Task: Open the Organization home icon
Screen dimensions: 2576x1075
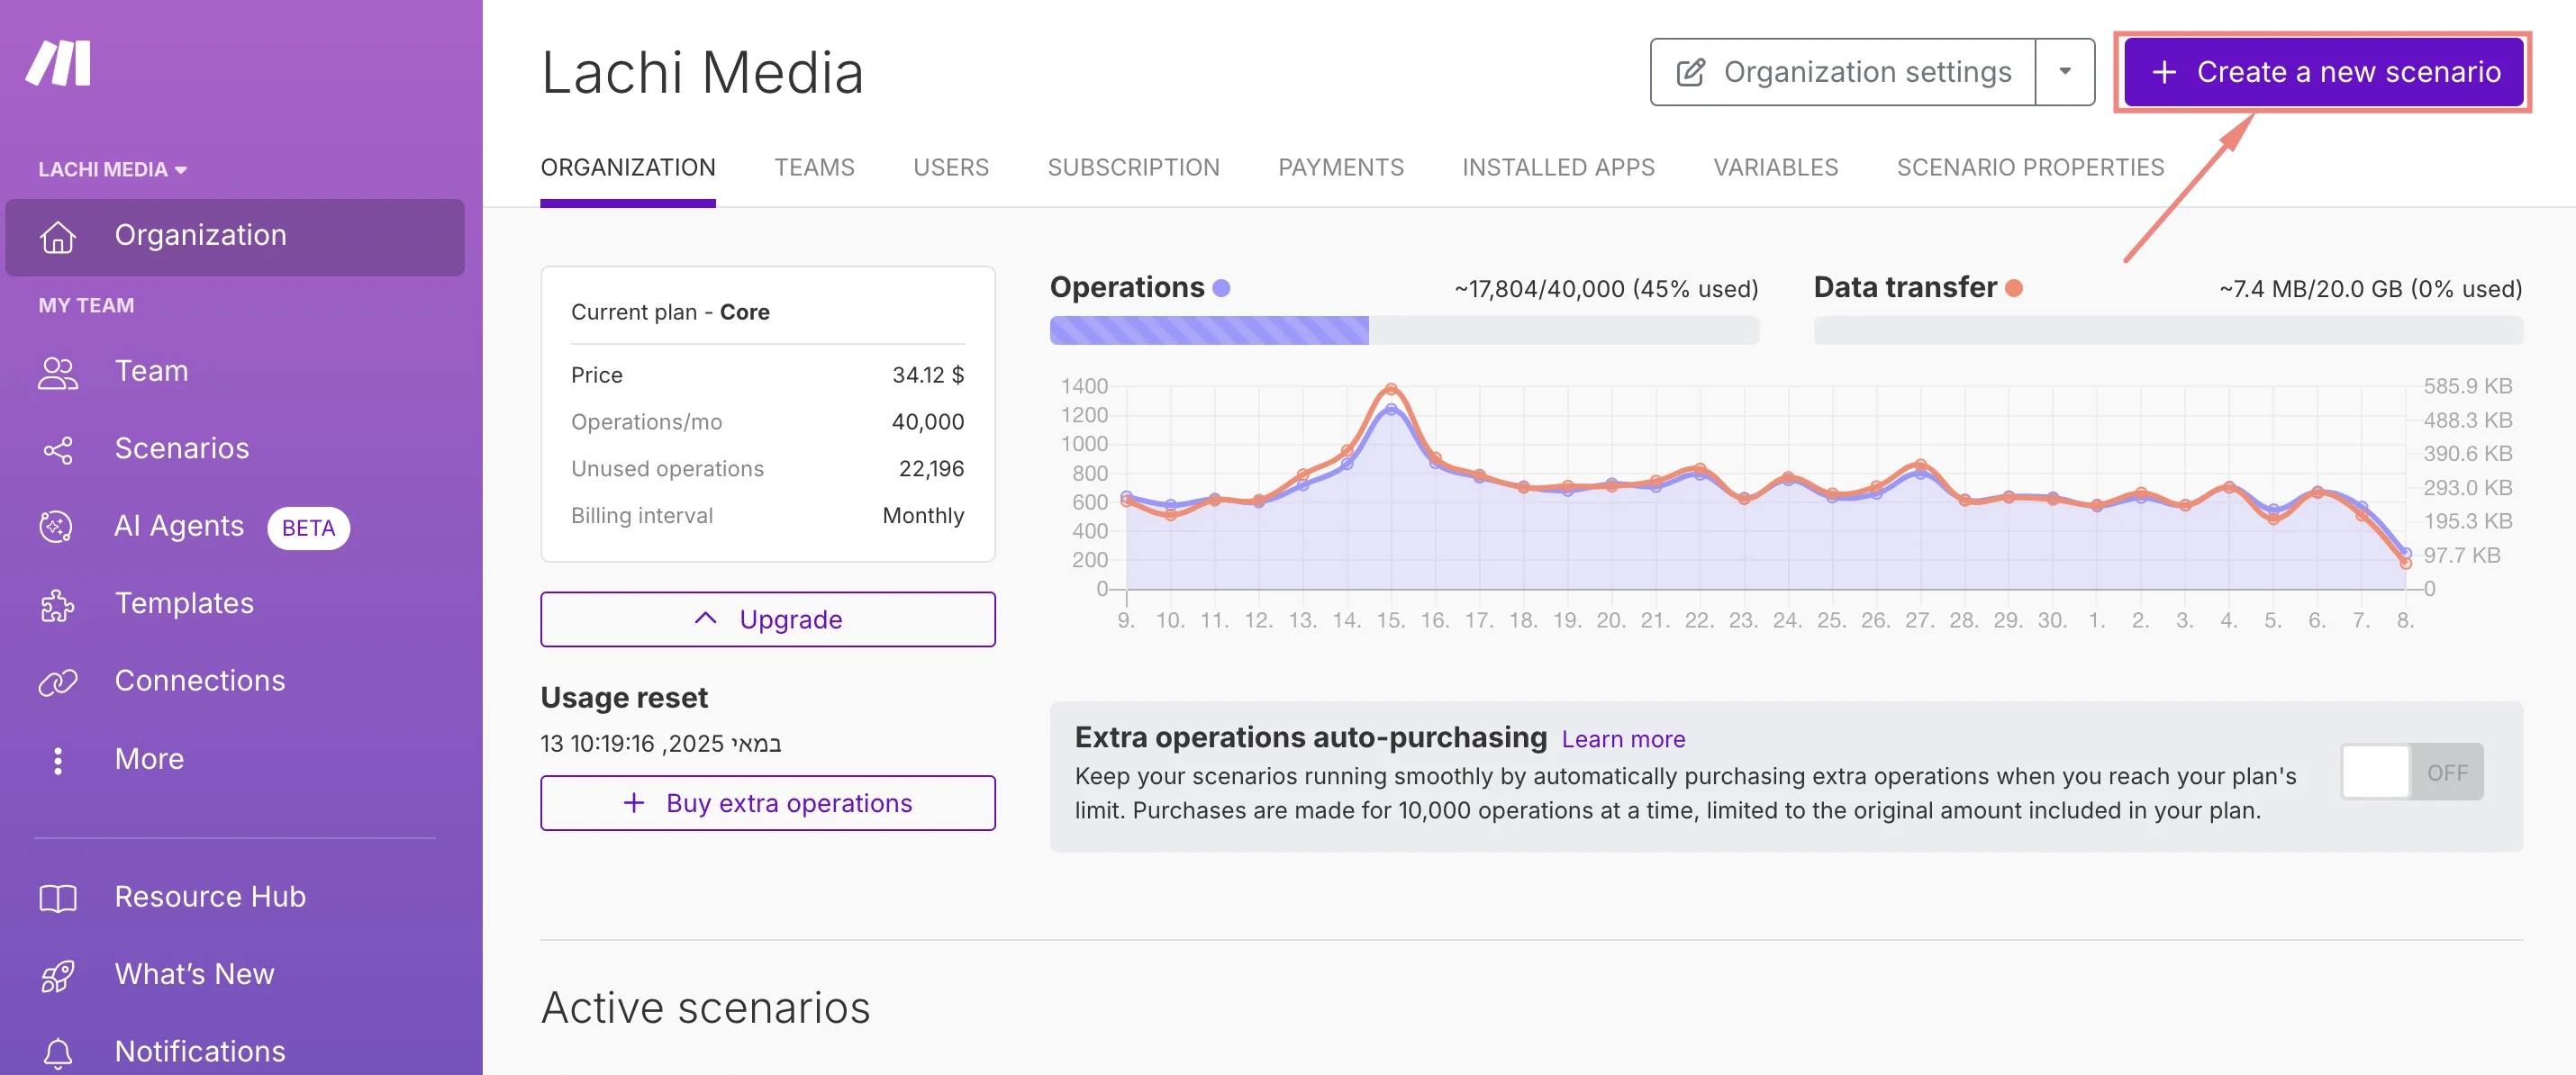Action: [x=58, y=237]
